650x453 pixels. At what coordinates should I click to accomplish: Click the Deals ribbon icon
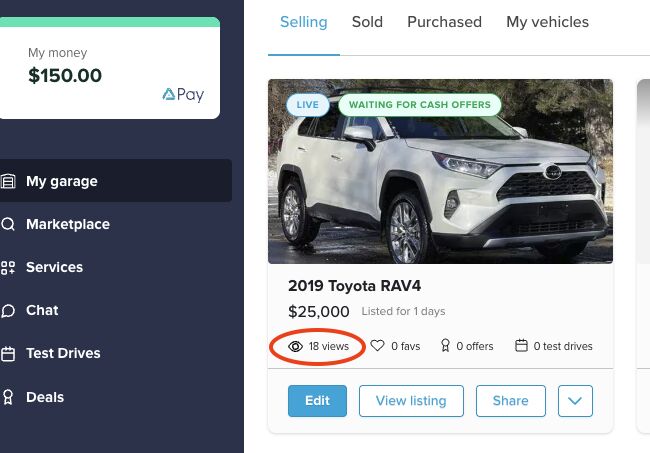pyautogui.click(x=8, y=397)
